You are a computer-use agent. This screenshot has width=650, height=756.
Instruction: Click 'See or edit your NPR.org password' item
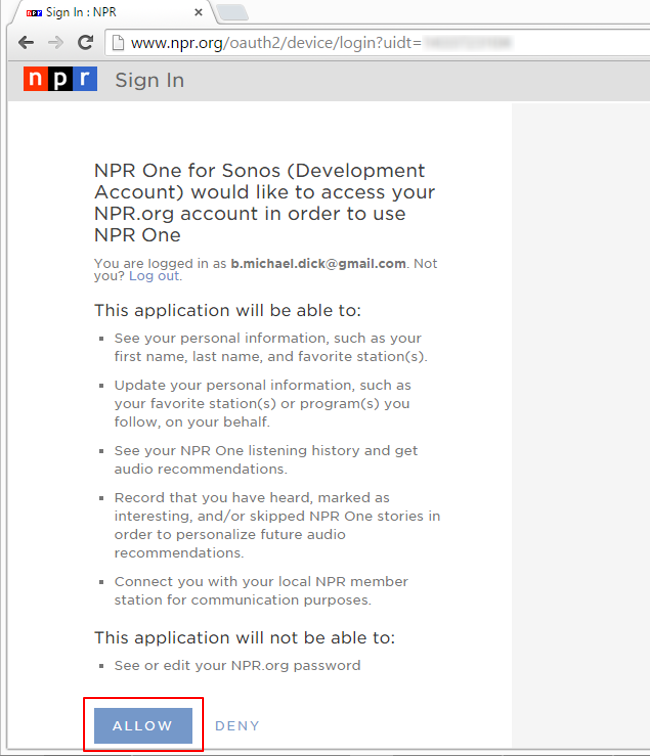coord(237,666)
